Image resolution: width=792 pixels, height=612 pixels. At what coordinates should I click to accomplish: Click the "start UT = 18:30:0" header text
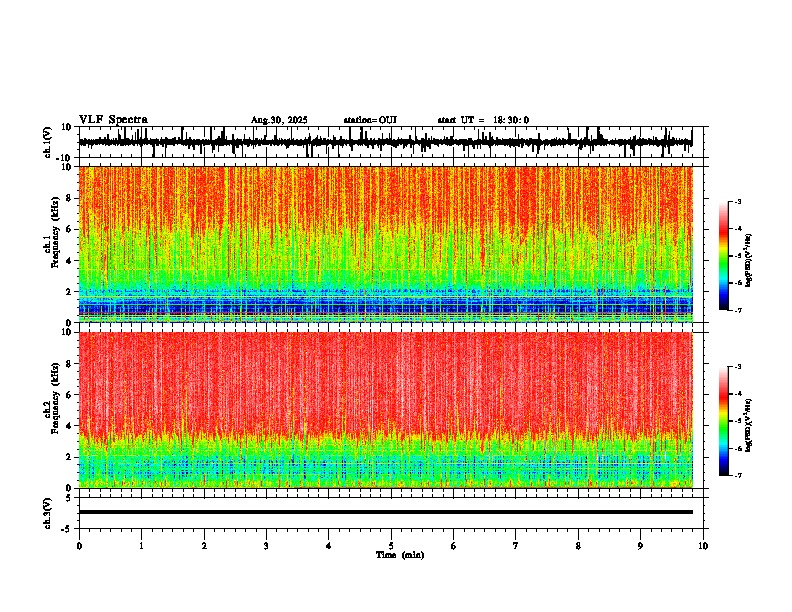coord(483,120)
